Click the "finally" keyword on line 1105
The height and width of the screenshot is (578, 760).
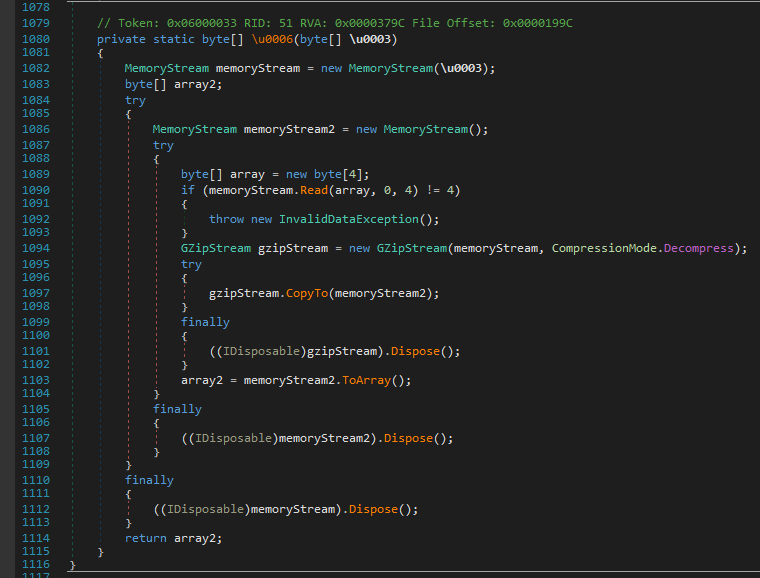(x=177, y=409)
